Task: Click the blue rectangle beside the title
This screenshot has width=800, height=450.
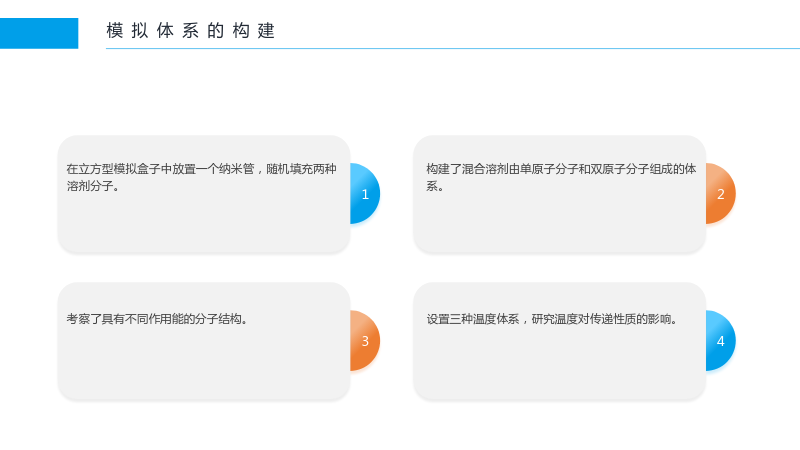Action: coord(39,33)
